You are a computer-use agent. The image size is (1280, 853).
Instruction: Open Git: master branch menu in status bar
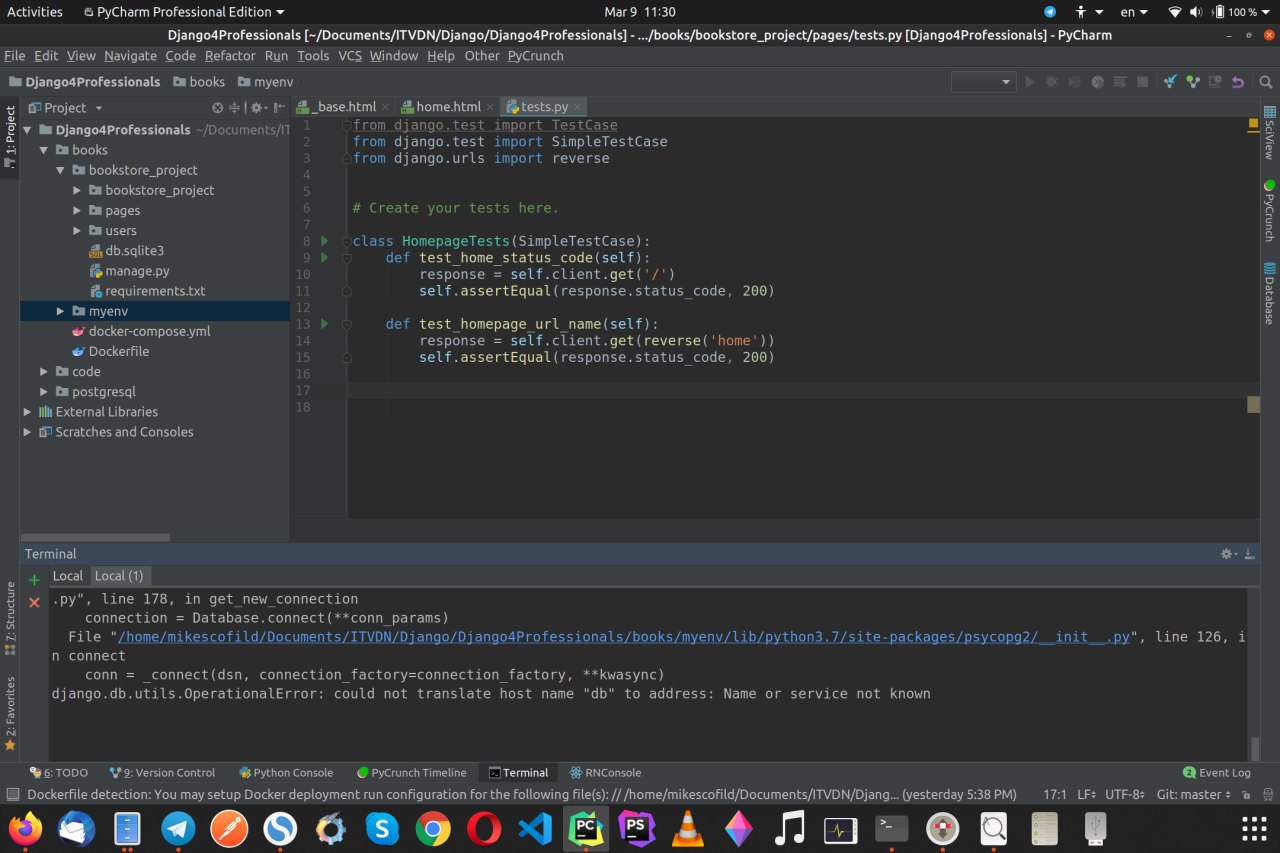point(1193,795)
